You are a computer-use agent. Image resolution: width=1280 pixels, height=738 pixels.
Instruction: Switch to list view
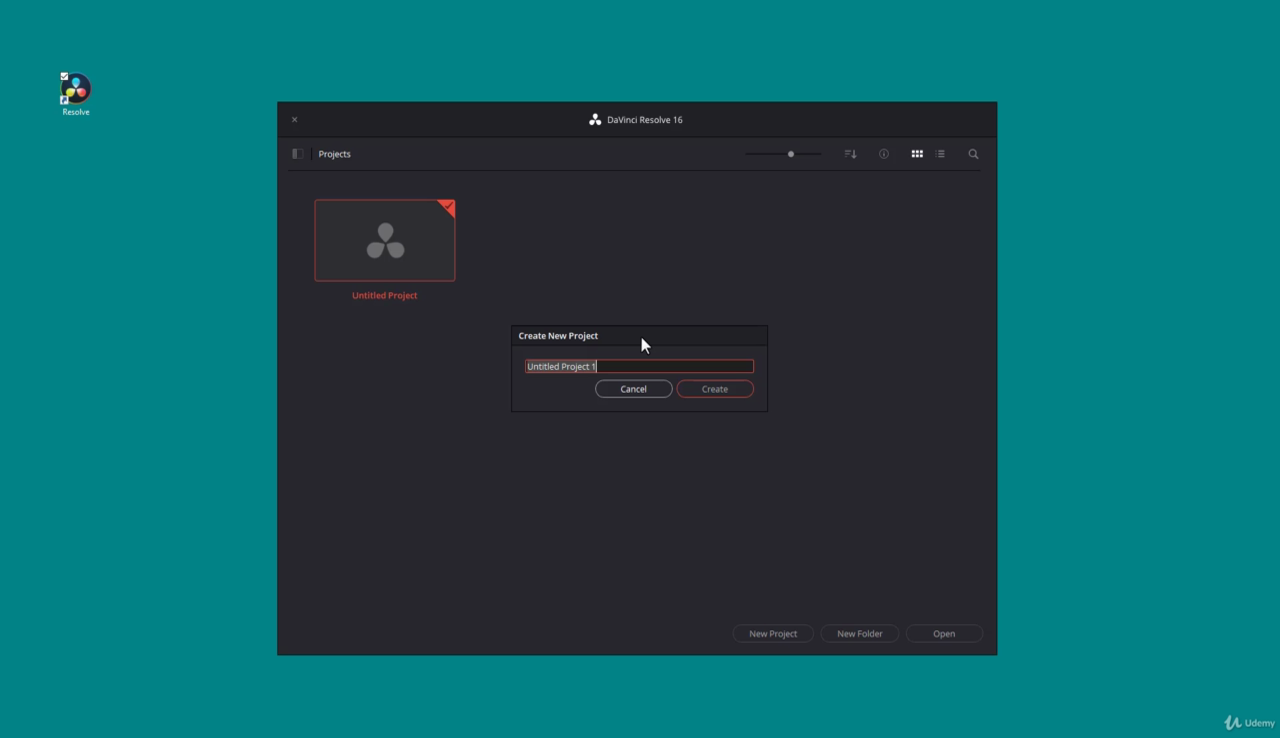[x=940, y=154]
